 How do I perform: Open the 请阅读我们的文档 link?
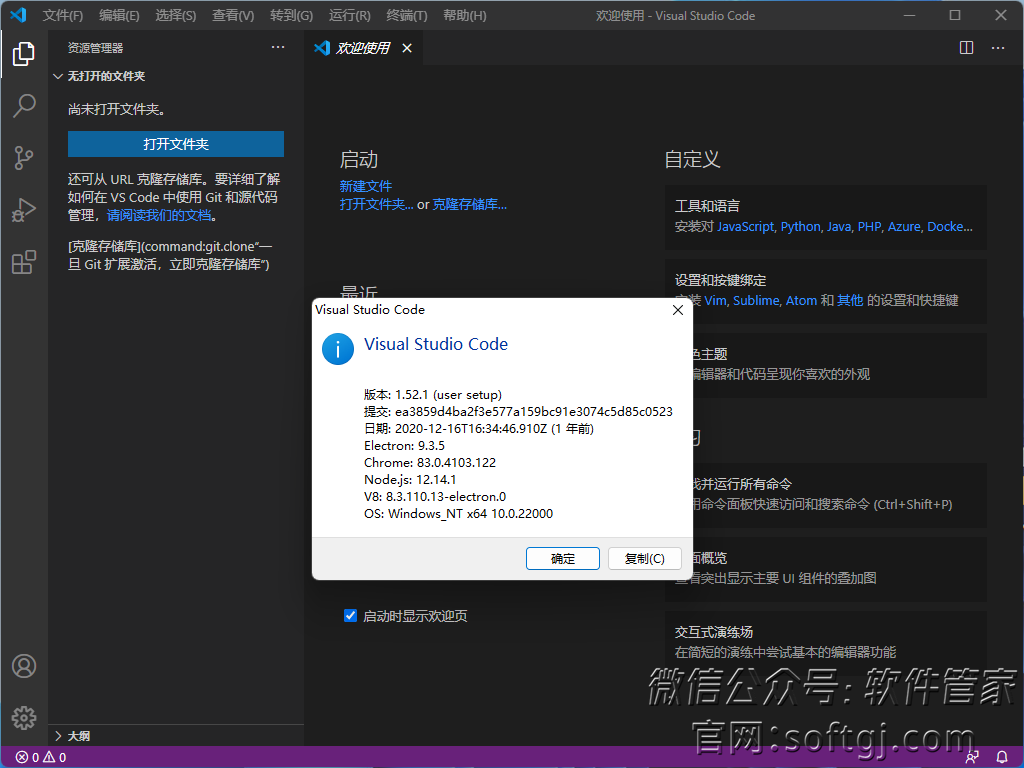point(159,215)
